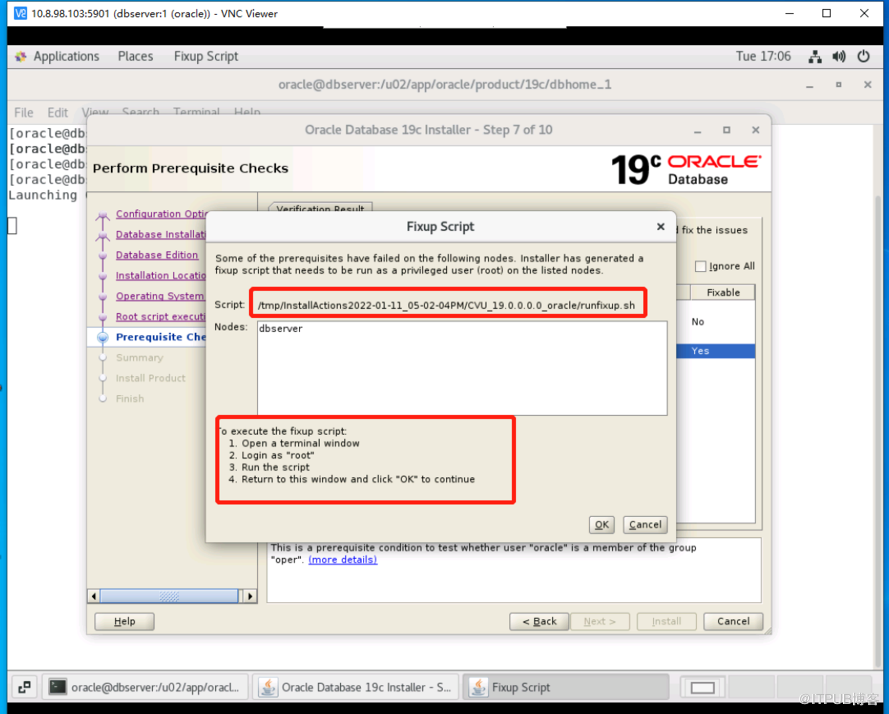Click the sidebar horizontal scrollbar thumb

point(169,596)
